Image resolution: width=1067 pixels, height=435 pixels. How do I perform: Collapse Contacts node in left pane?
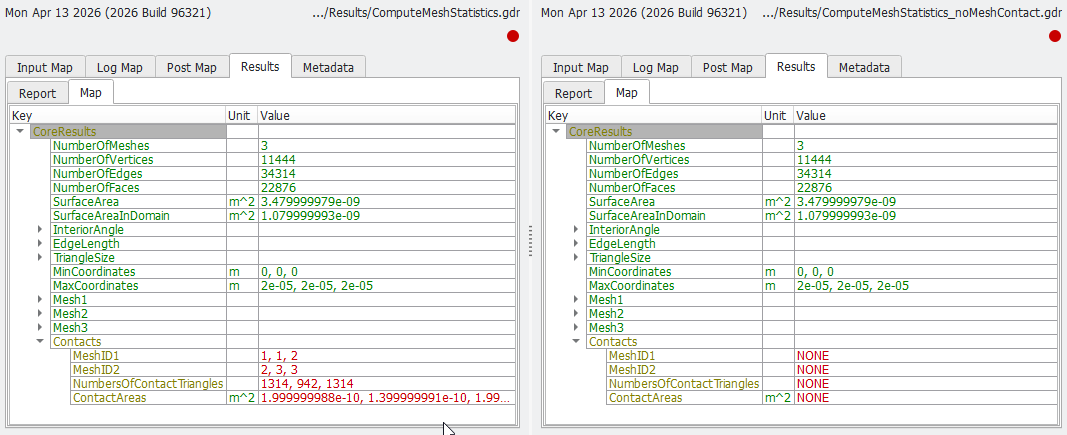point(40,342)
